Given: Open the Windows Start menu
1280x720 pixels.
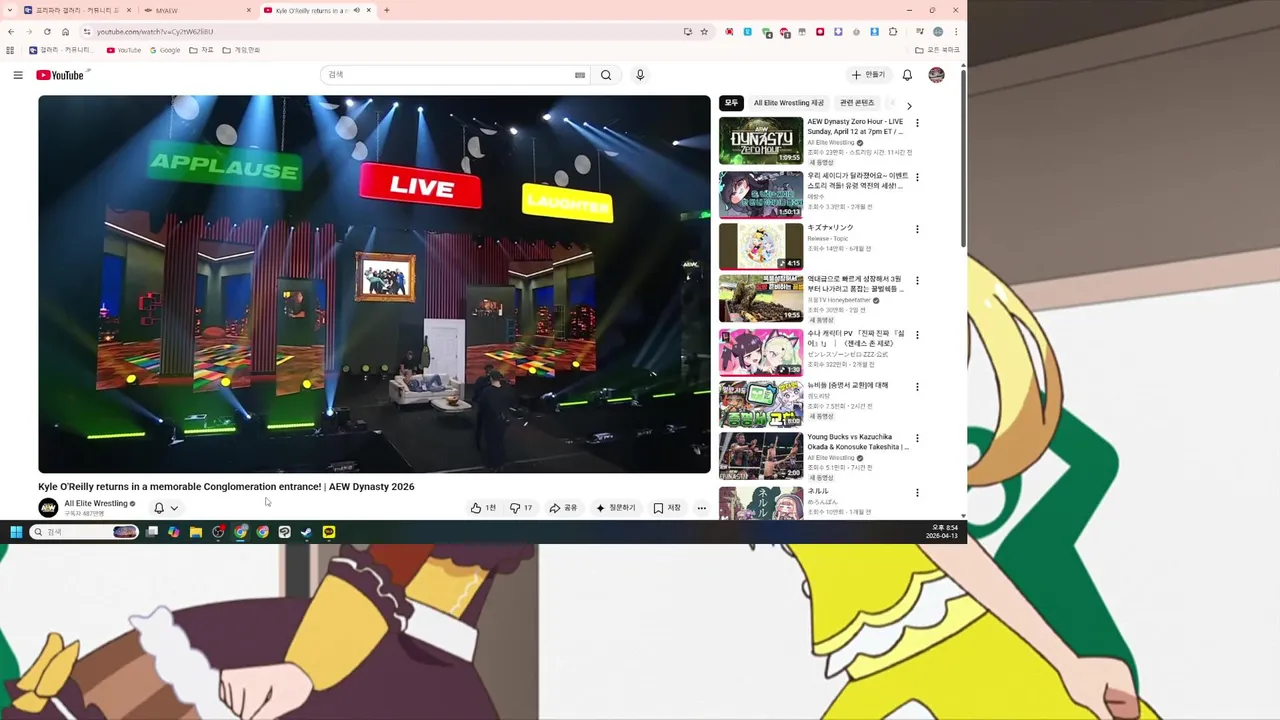Looking at the screenshot, I should (x=16, y=532).
